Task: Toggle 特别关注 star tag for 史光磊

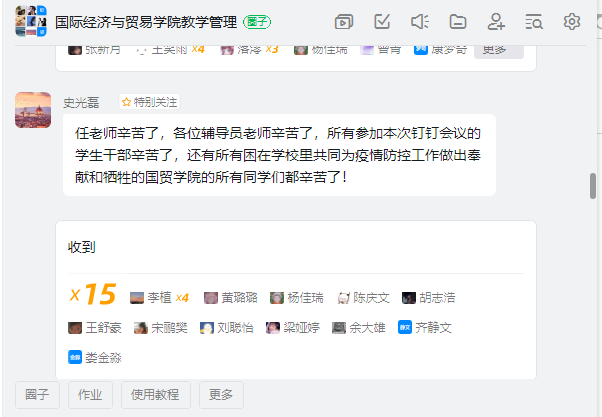Action: (149, 102)
